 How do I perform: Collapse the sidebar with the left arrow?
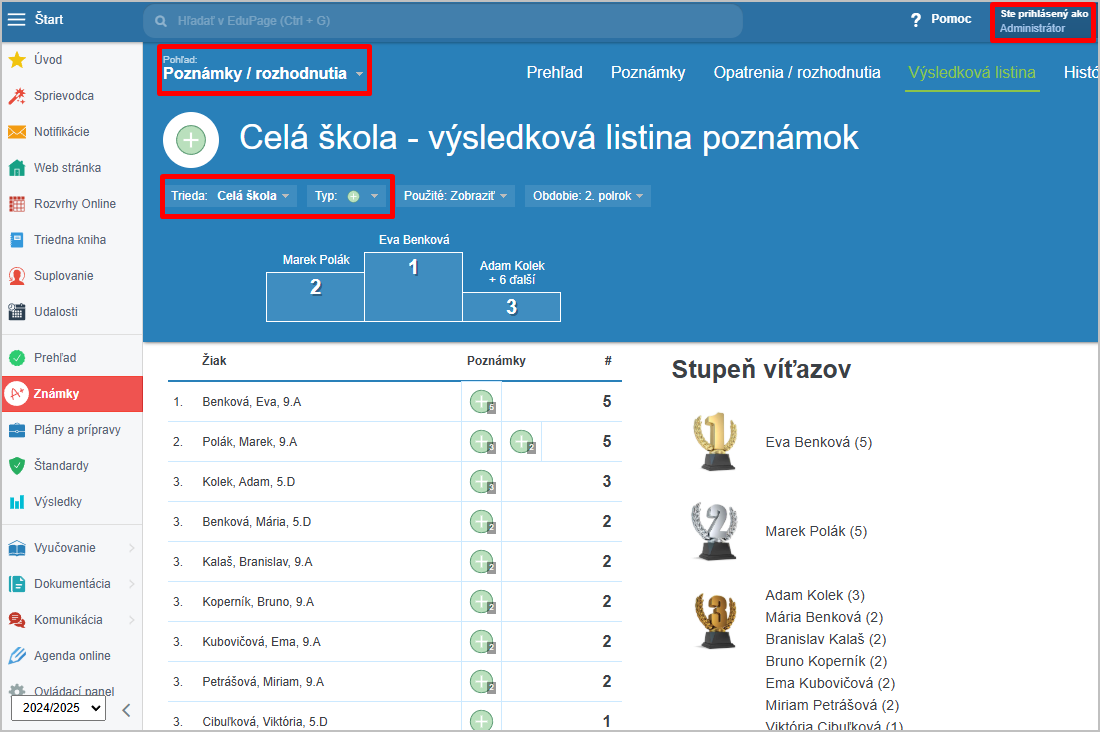tap(126, 710)
